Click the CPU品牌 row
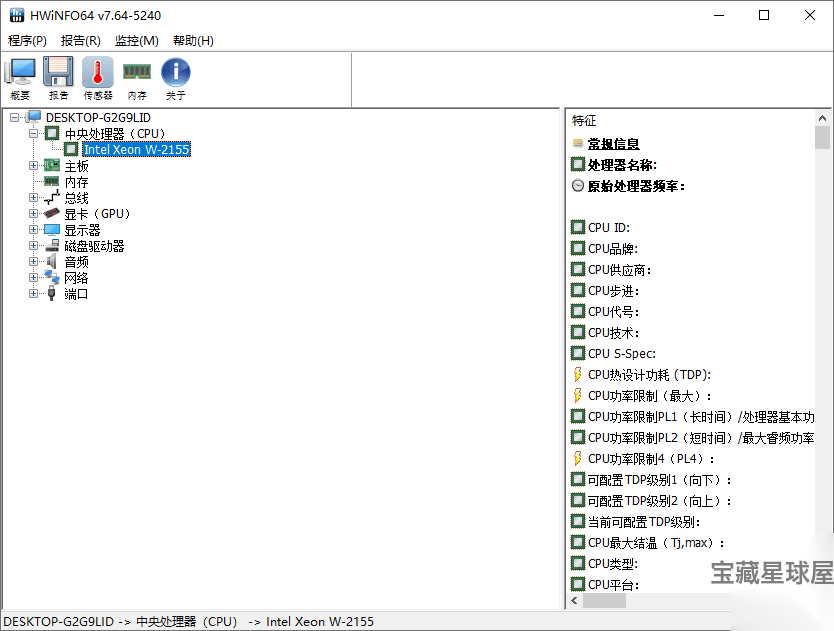Screen dimensions: 834x631 point(604,248)
